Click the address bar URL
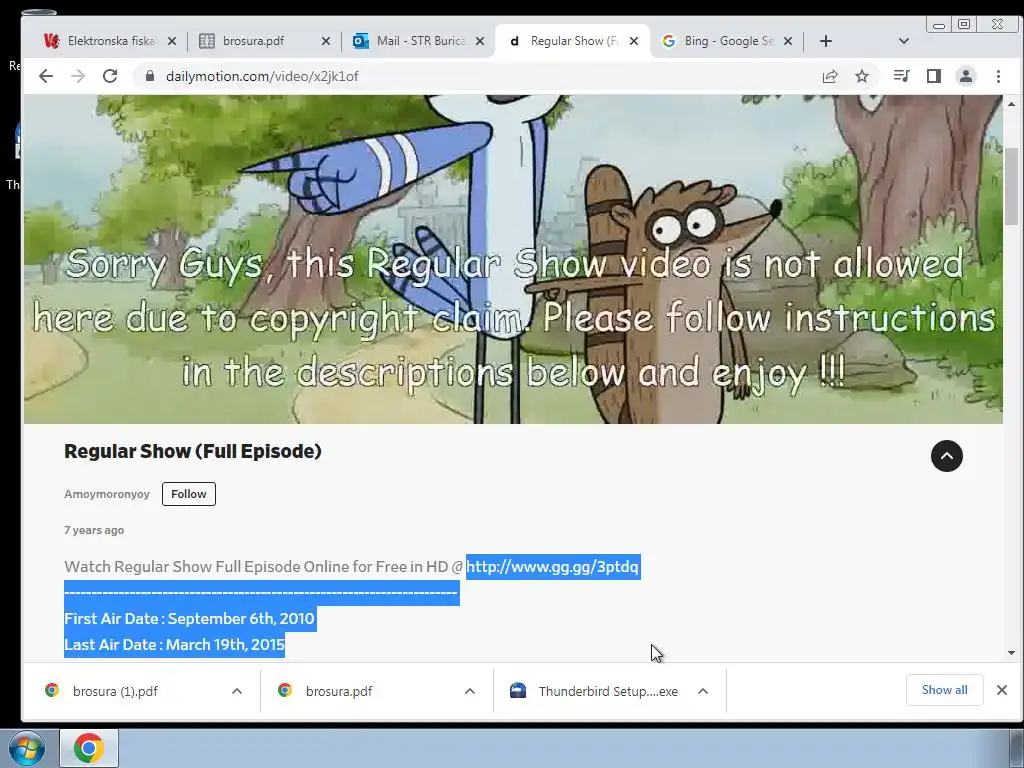The height and width of the screenshot is (768, 1024). pyautogui.click(x=262, y=76)
